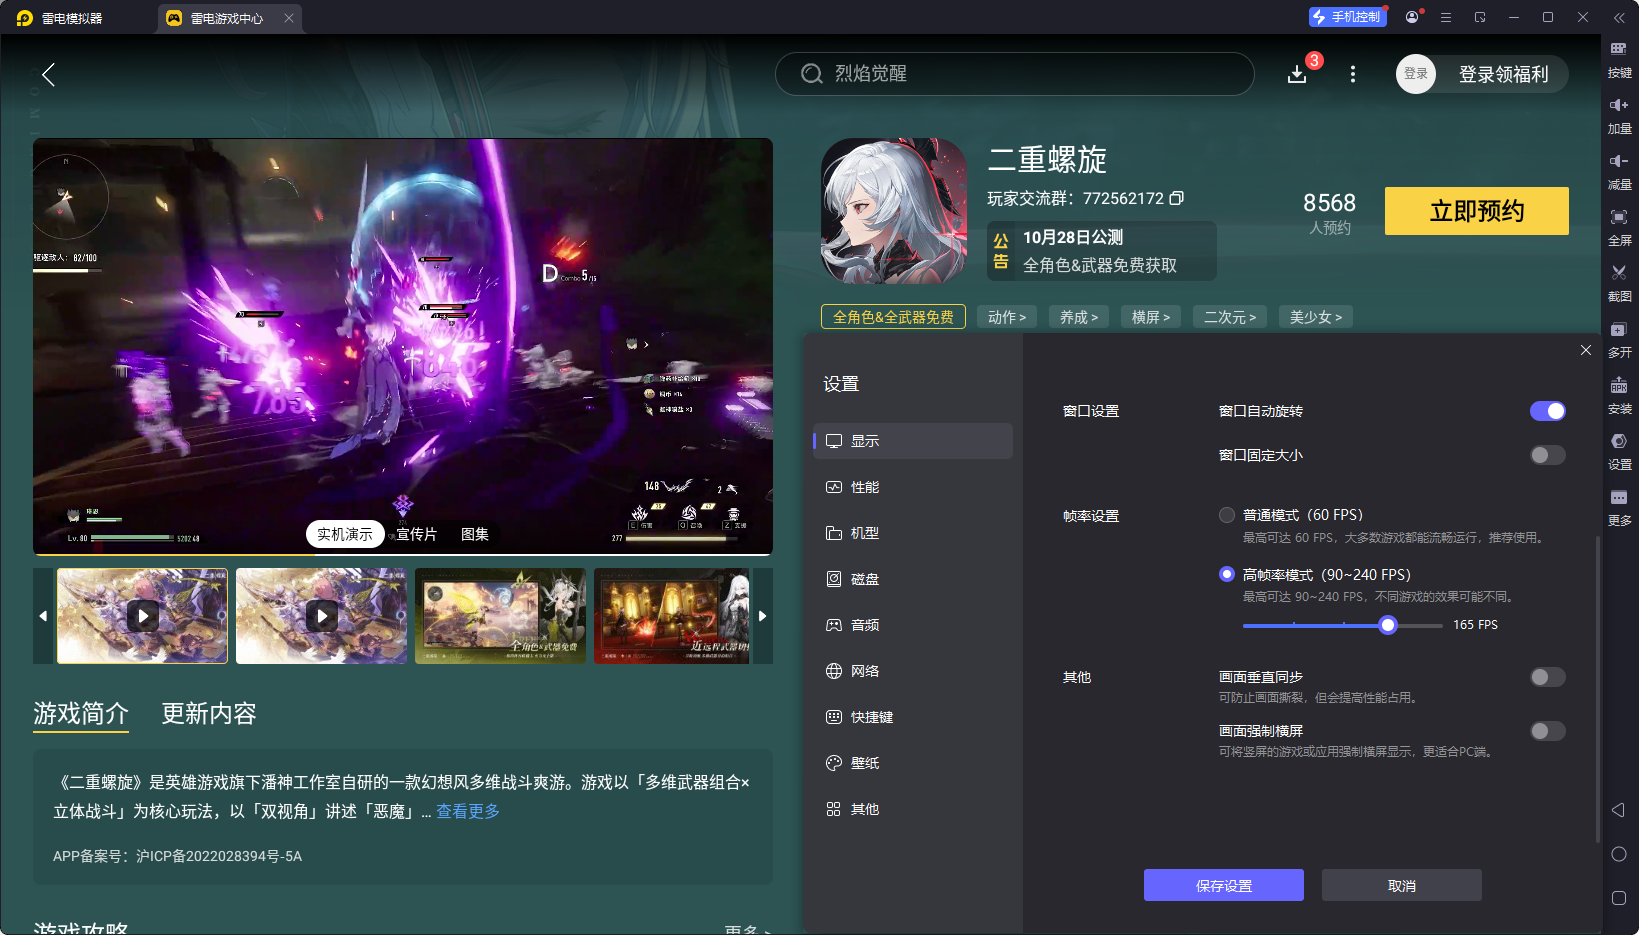Screen dimensions: 1639x935
Task: Install an APK via the 安装 sidebar icon
Action: point(1620,395)
